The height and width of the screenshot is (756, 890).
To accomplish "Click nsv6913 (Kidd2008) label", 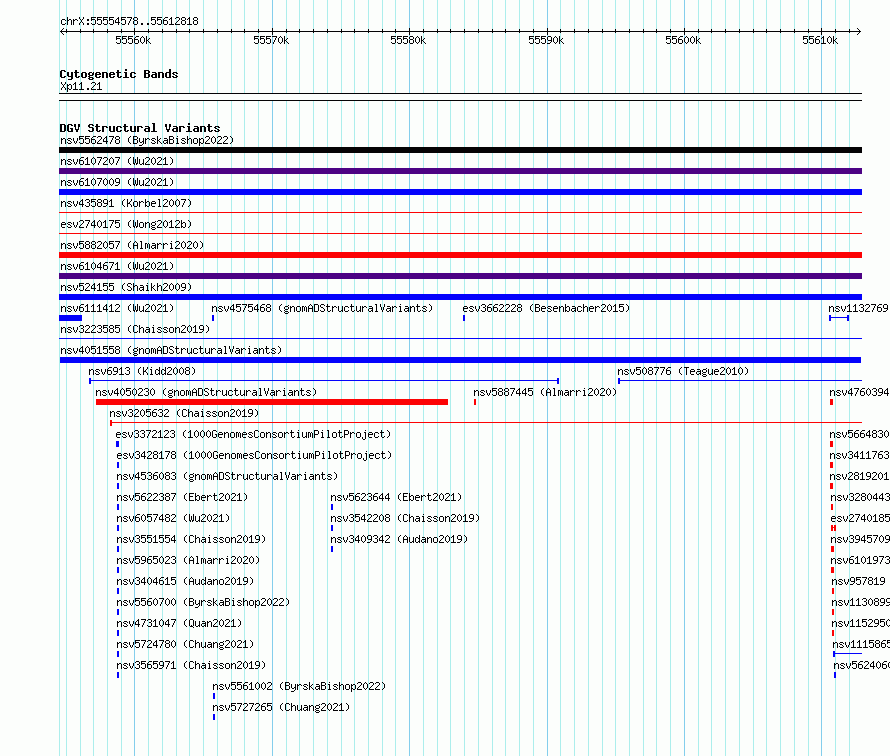I will (142, 371).
